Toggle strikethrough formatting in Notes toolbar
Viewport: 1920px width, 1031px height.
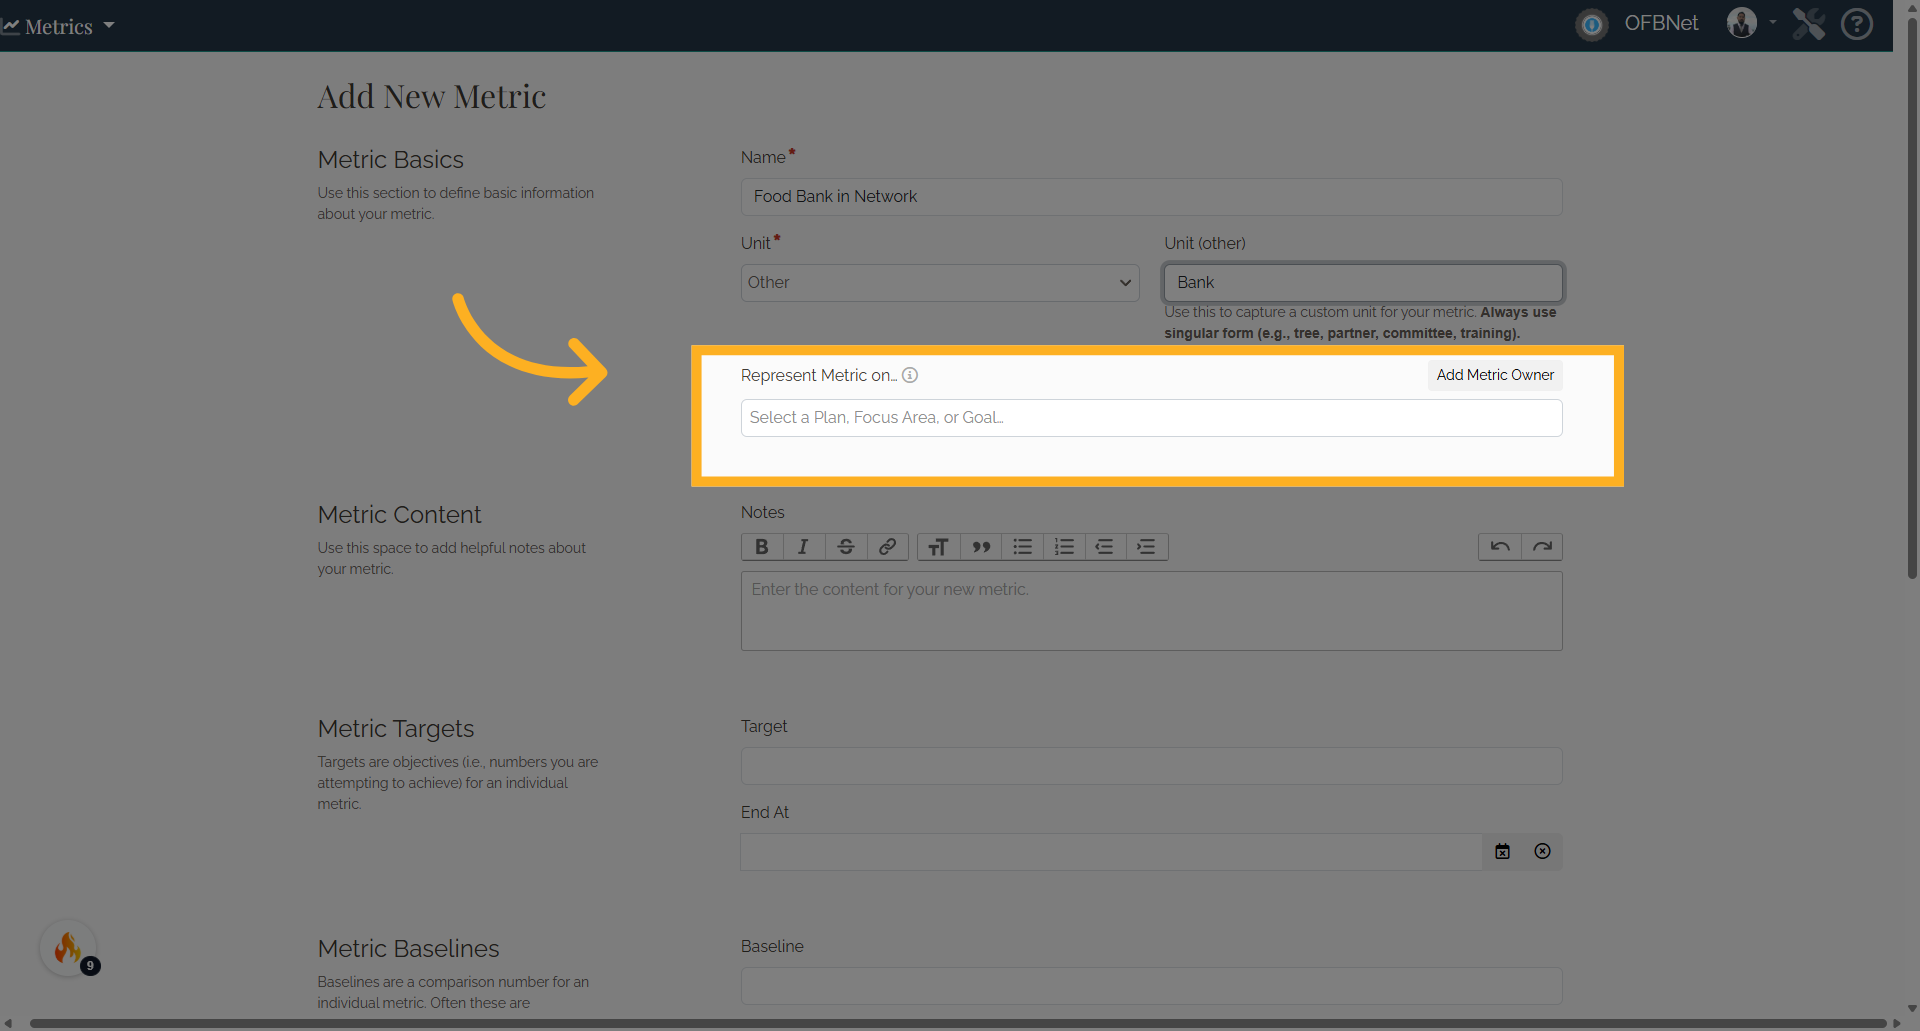pos(846,547)
